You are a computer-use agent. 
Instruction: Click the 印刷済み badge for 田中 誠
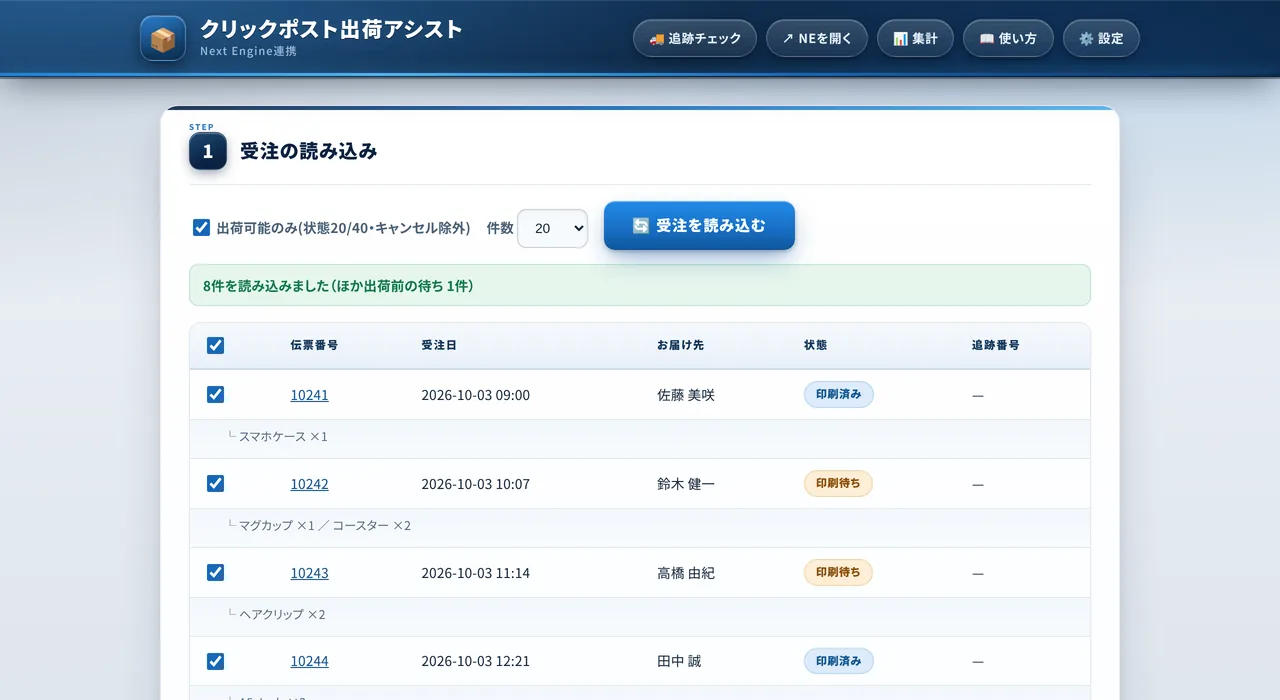click(x=838, y=661)
